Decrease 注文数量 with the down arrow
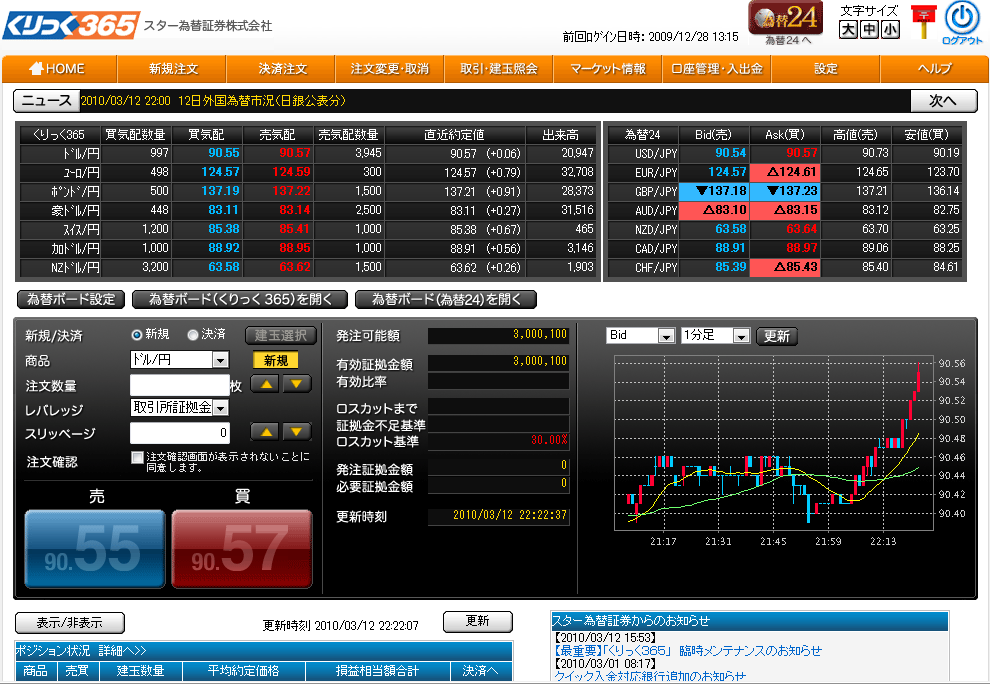 click(297, 383)
